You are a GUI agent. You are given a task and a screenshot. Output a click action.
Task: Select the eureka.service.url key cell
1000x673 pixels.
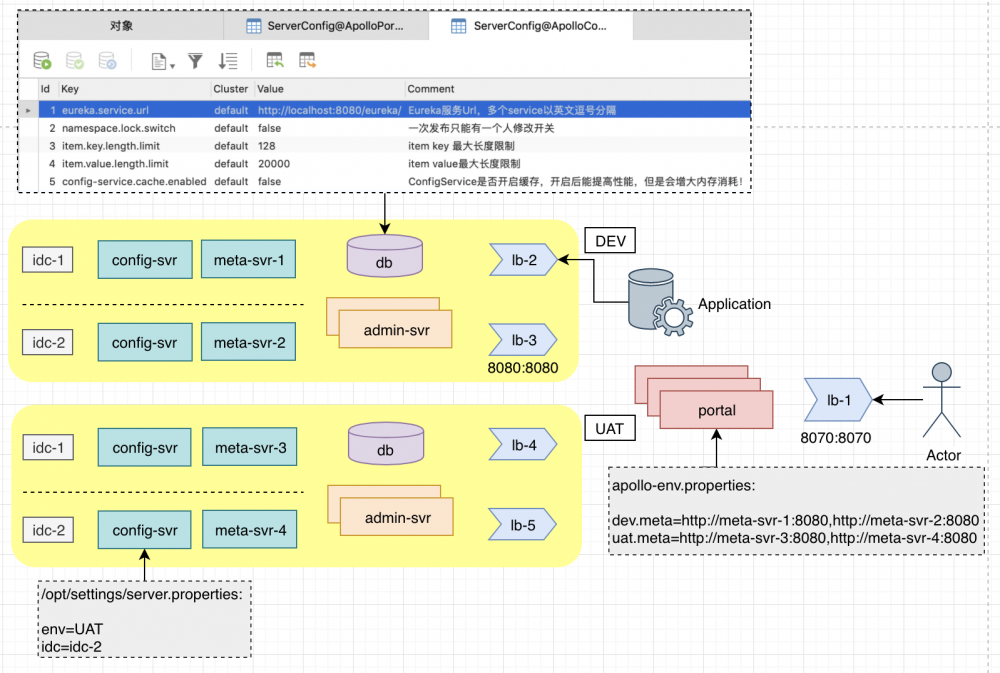click(x=135, y=110)
